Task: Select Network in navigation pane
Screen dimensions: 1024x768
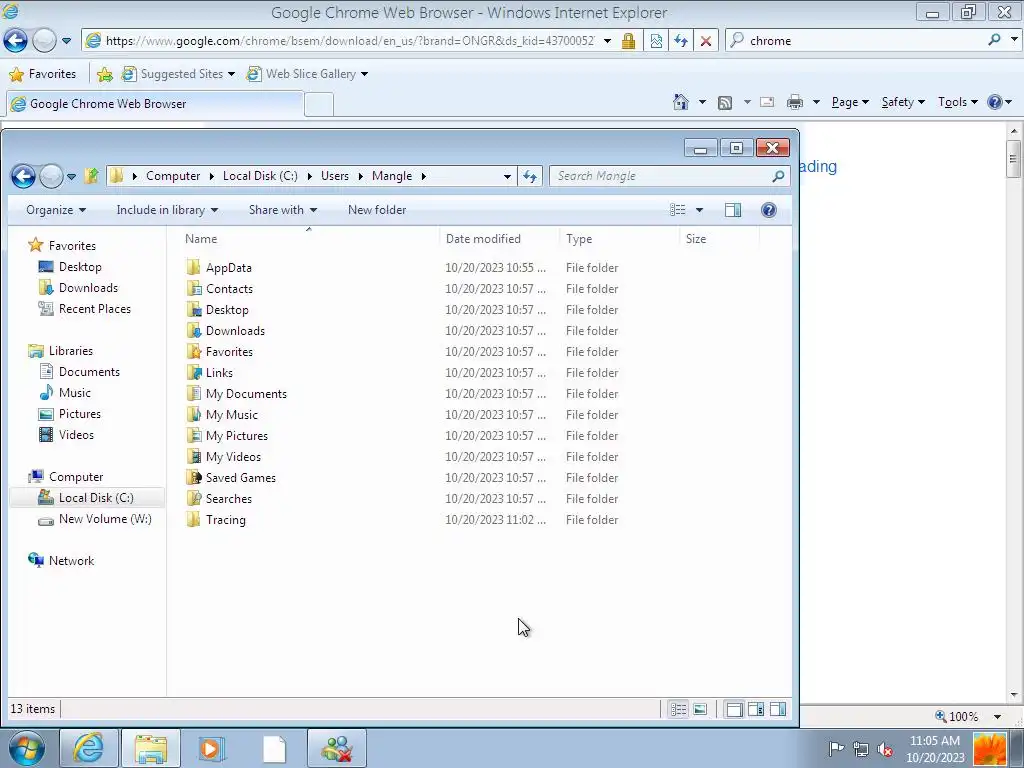Action: pos(71,560)
